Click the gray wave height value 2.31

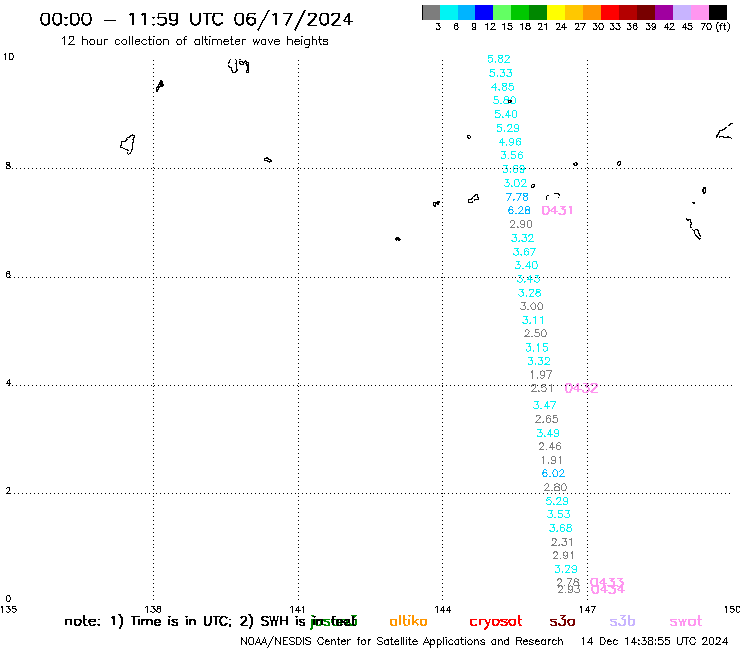click(562, 542)
